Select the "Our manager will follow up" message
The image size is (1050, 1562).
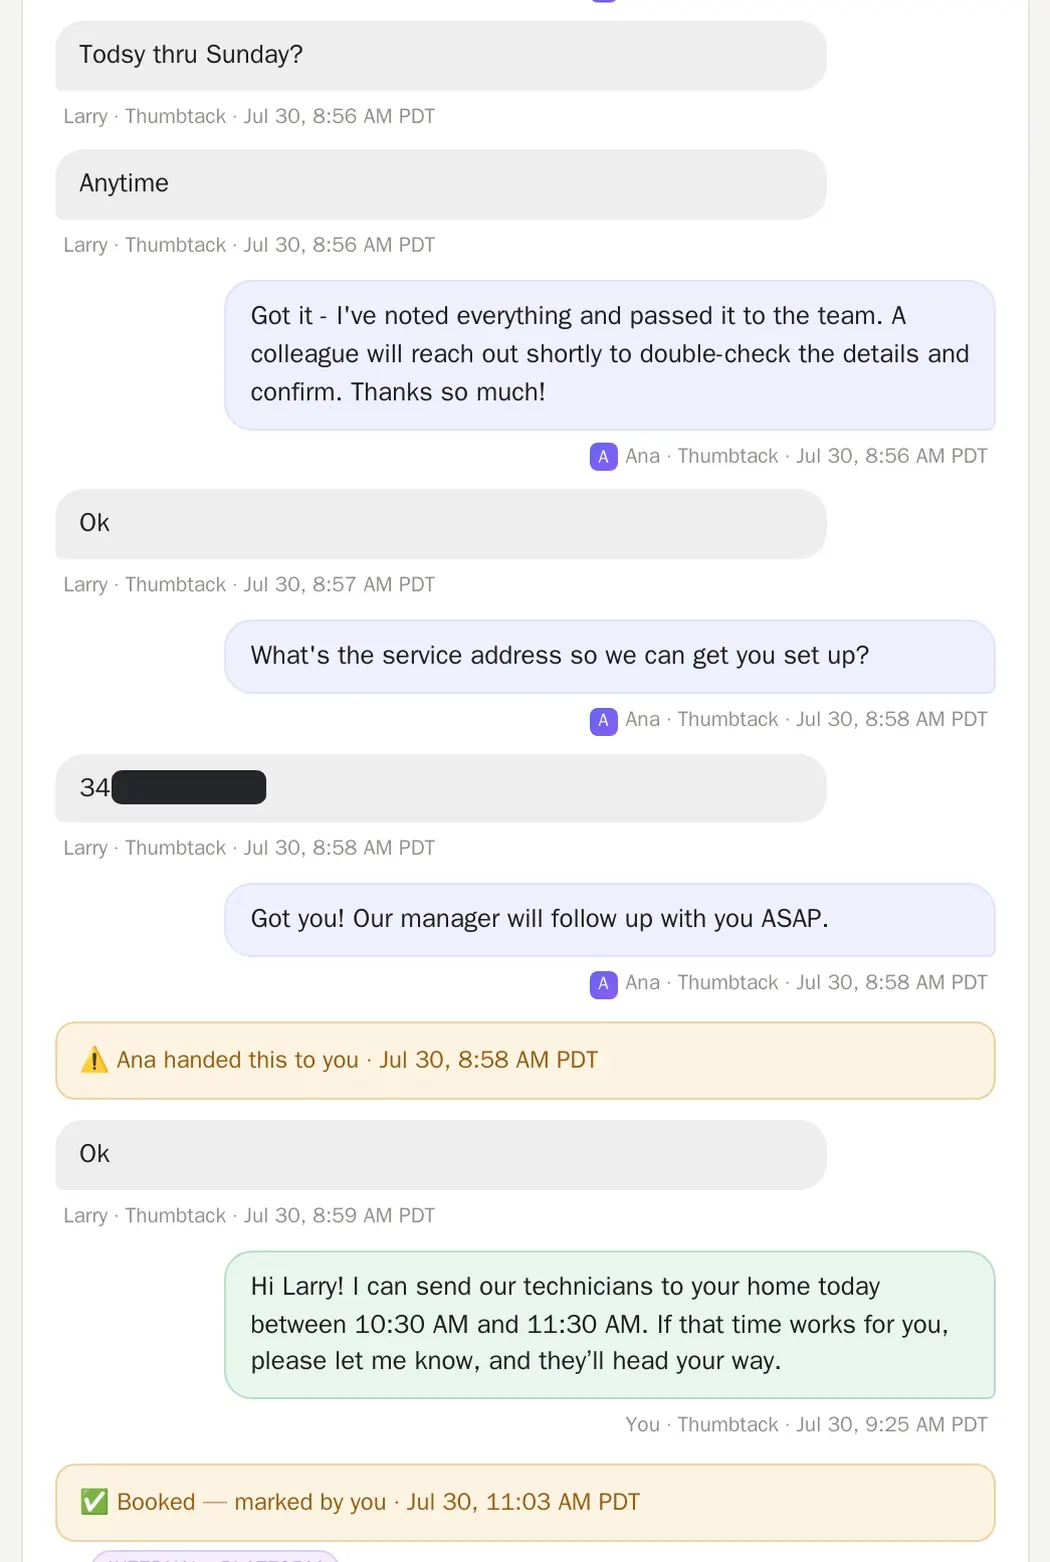(610, 919)
